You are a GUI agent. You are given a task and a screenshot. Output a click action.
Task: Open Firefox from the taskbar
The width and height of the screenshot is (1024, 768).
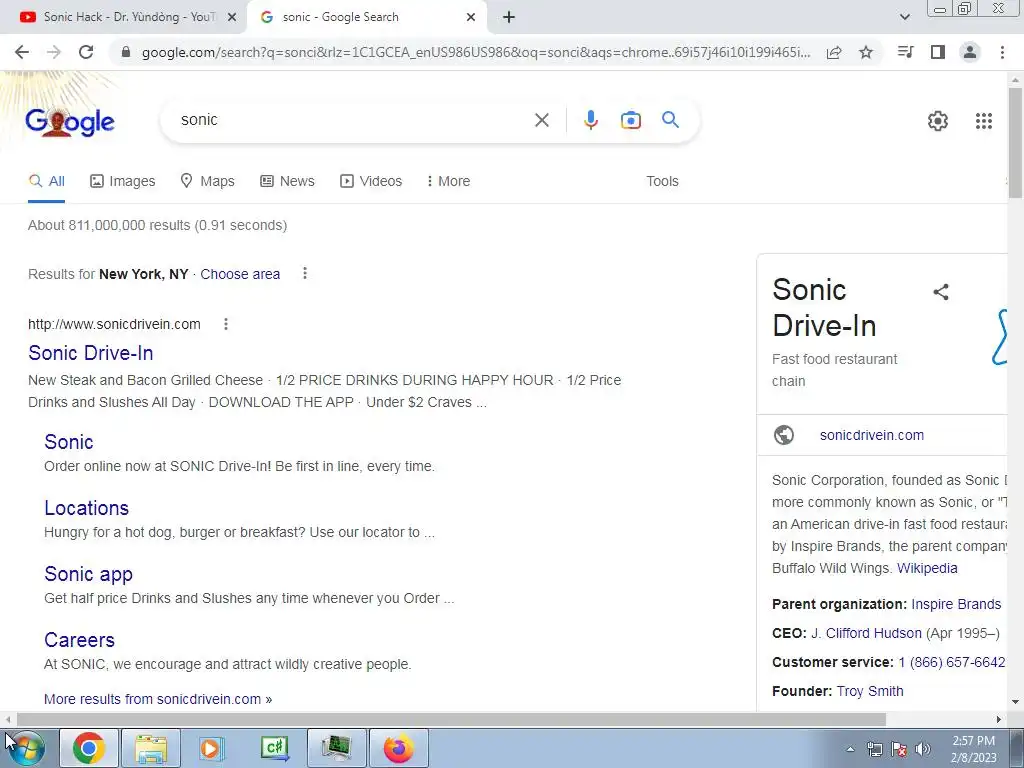[x=399, y=748]
